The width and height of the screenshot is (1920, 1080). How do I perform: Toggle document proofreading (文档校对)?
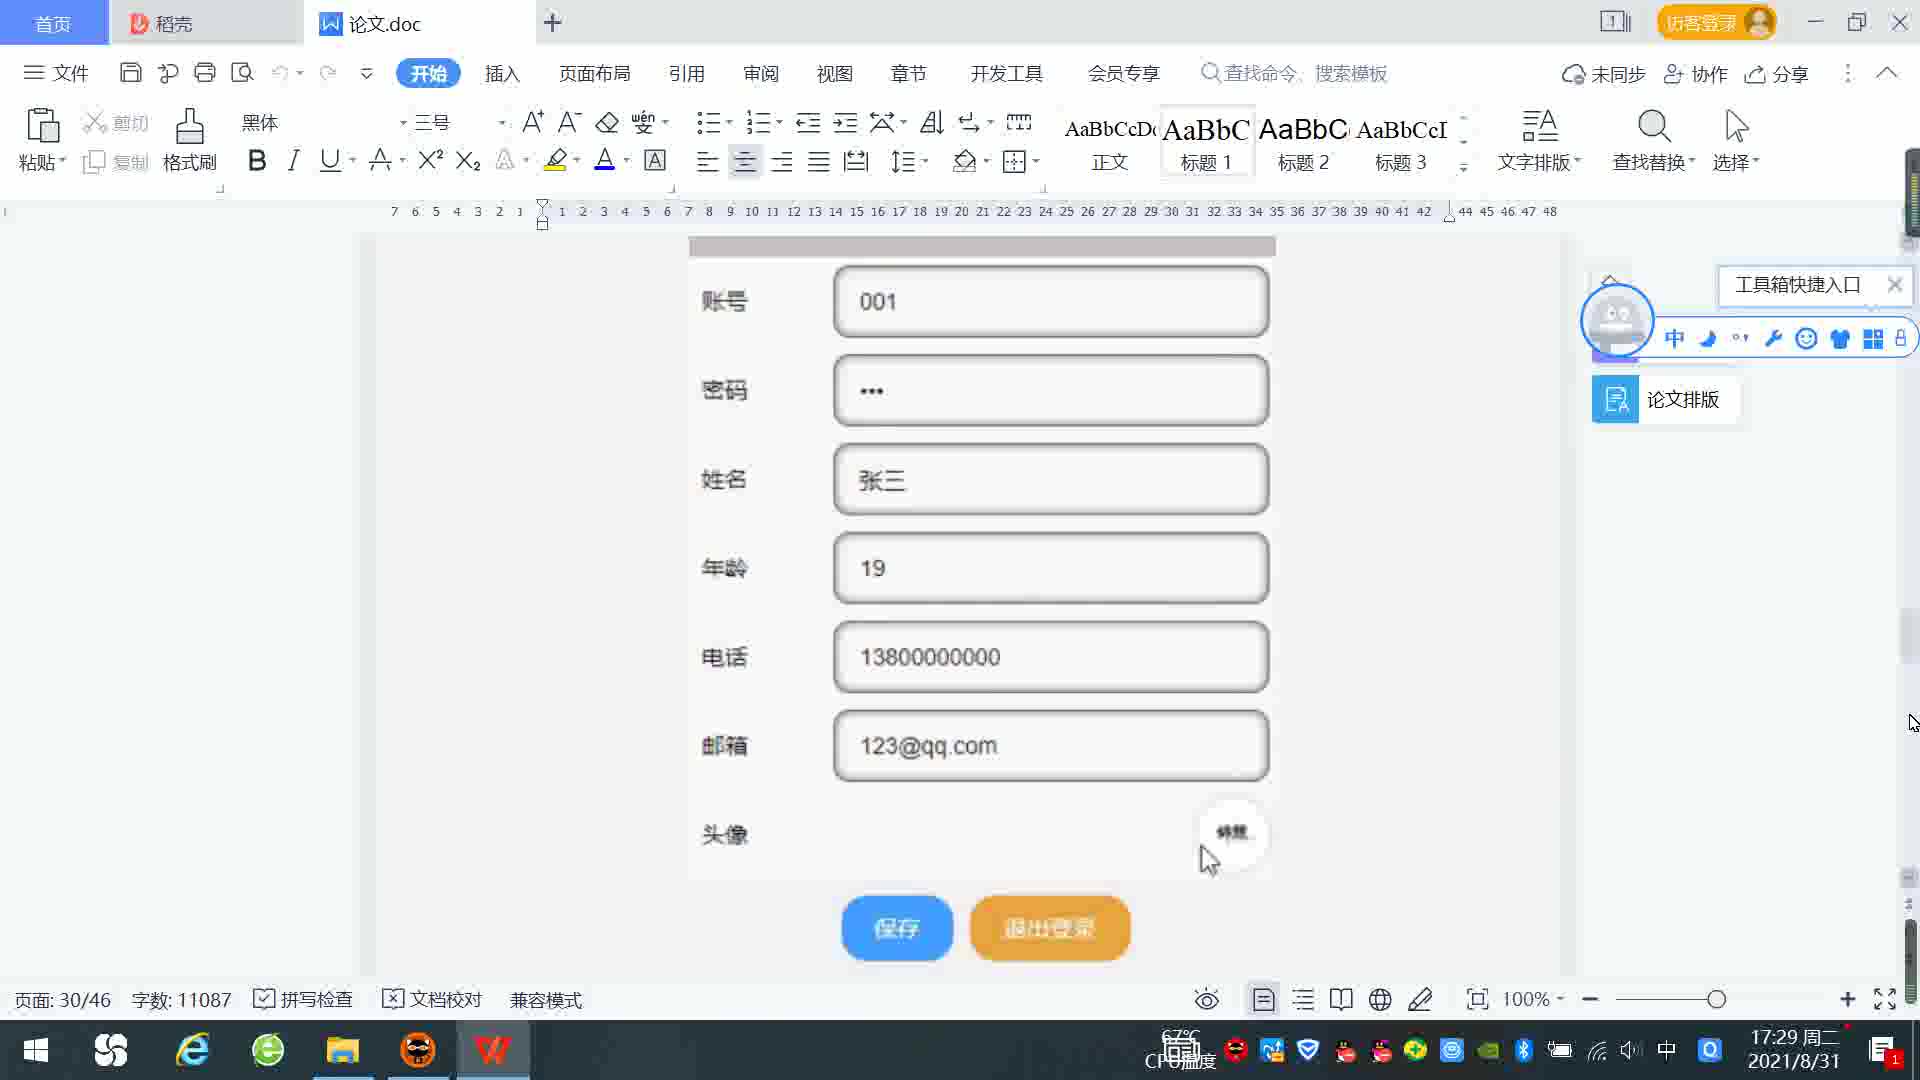[x=432, y=999]
